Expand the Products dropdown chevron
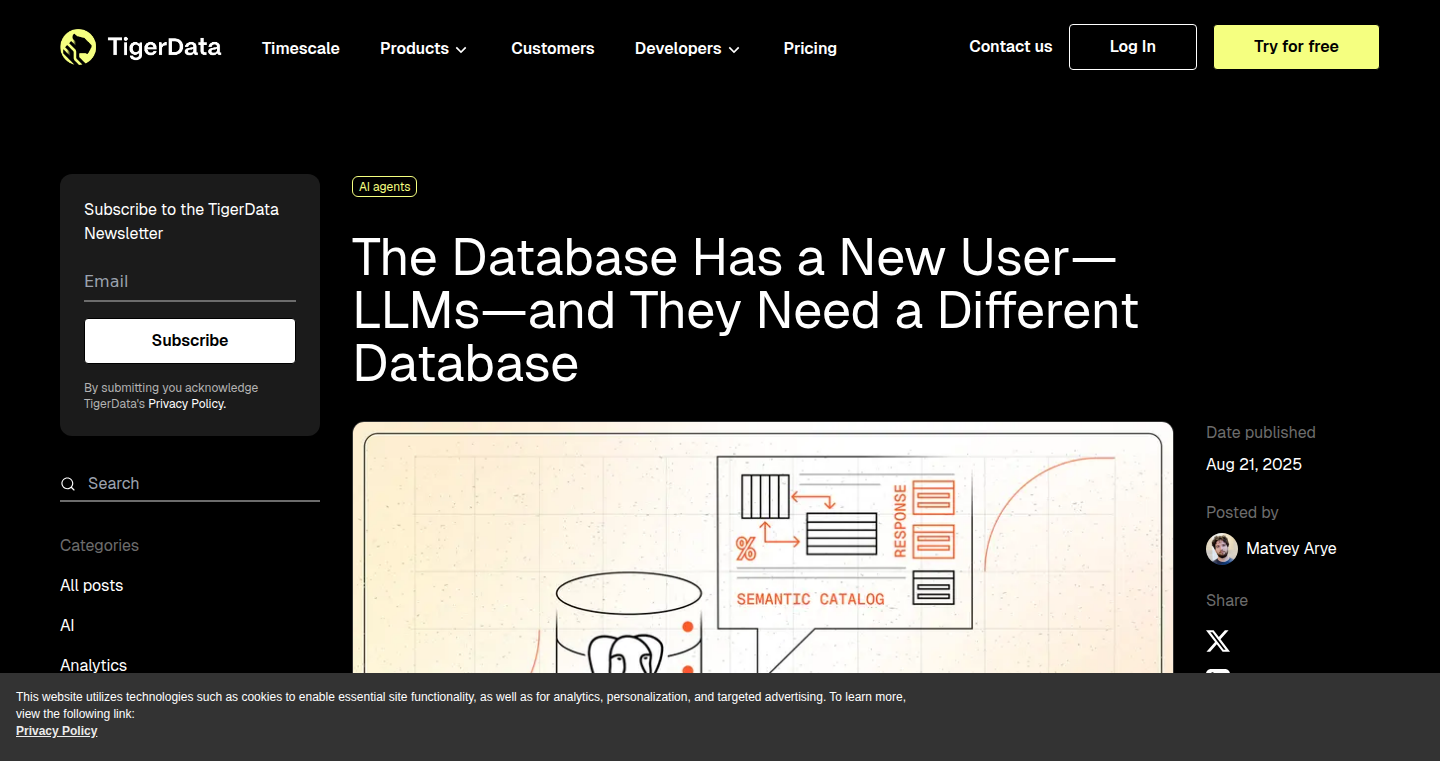 (461, 49)
